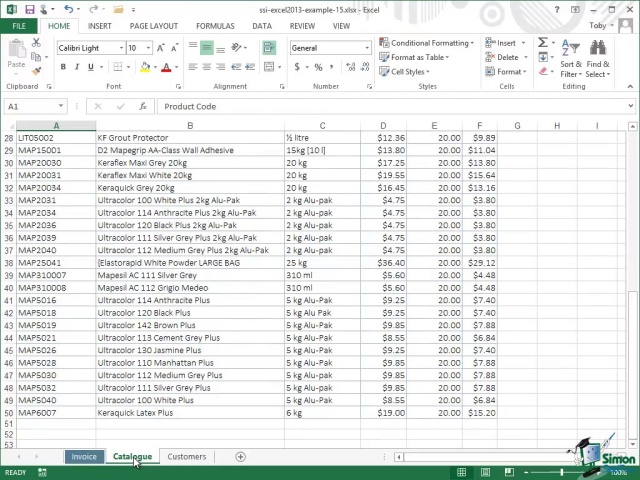This screenshot has height=480, width=640.
Task: Toggle Bold formatting
Action: coord(63,67)
